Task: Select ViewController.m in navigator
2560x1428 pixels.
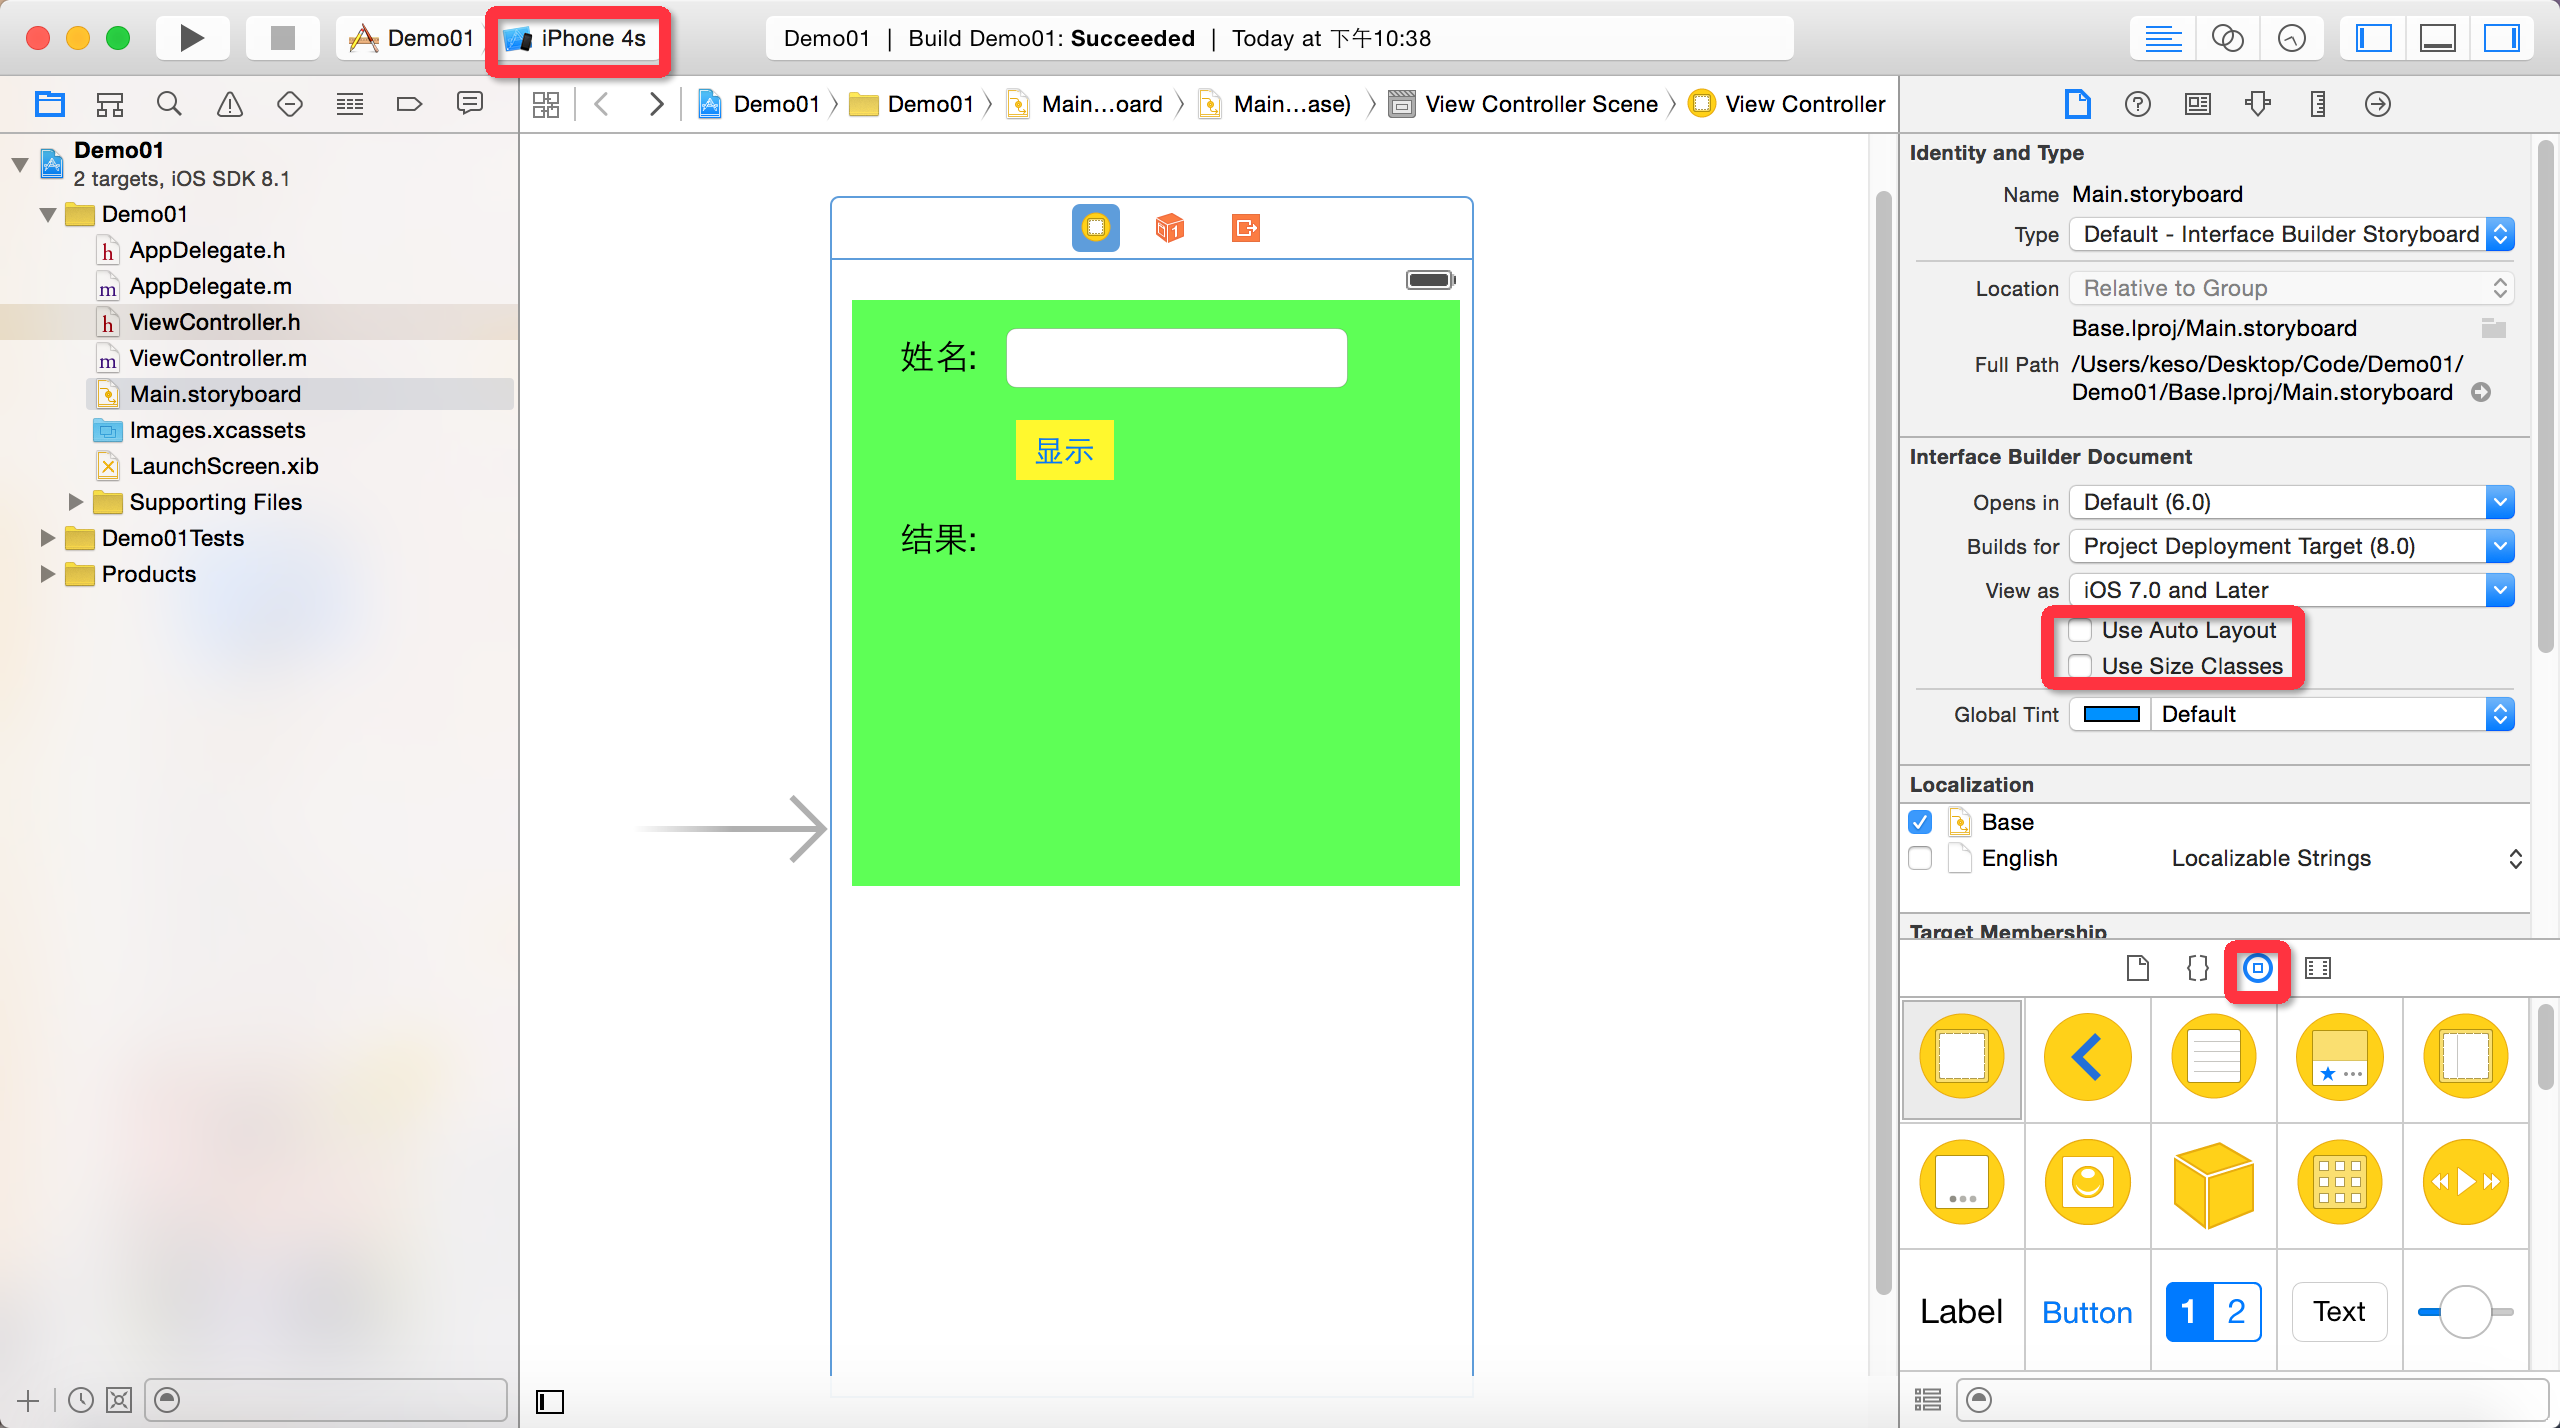Action: 218,358
